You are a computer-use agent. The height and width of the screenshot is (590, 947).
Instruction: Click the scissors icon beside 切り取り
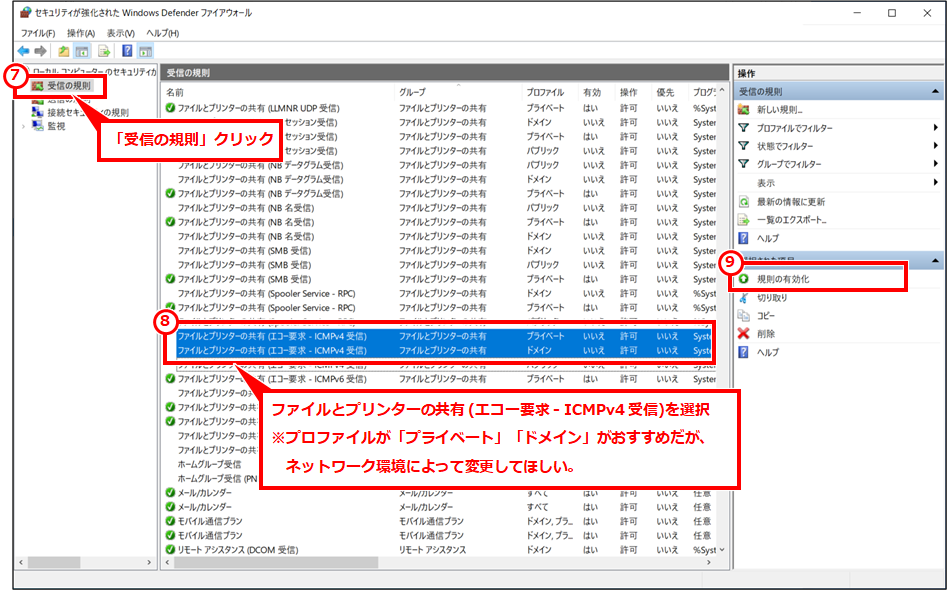(x=744, y=298)
